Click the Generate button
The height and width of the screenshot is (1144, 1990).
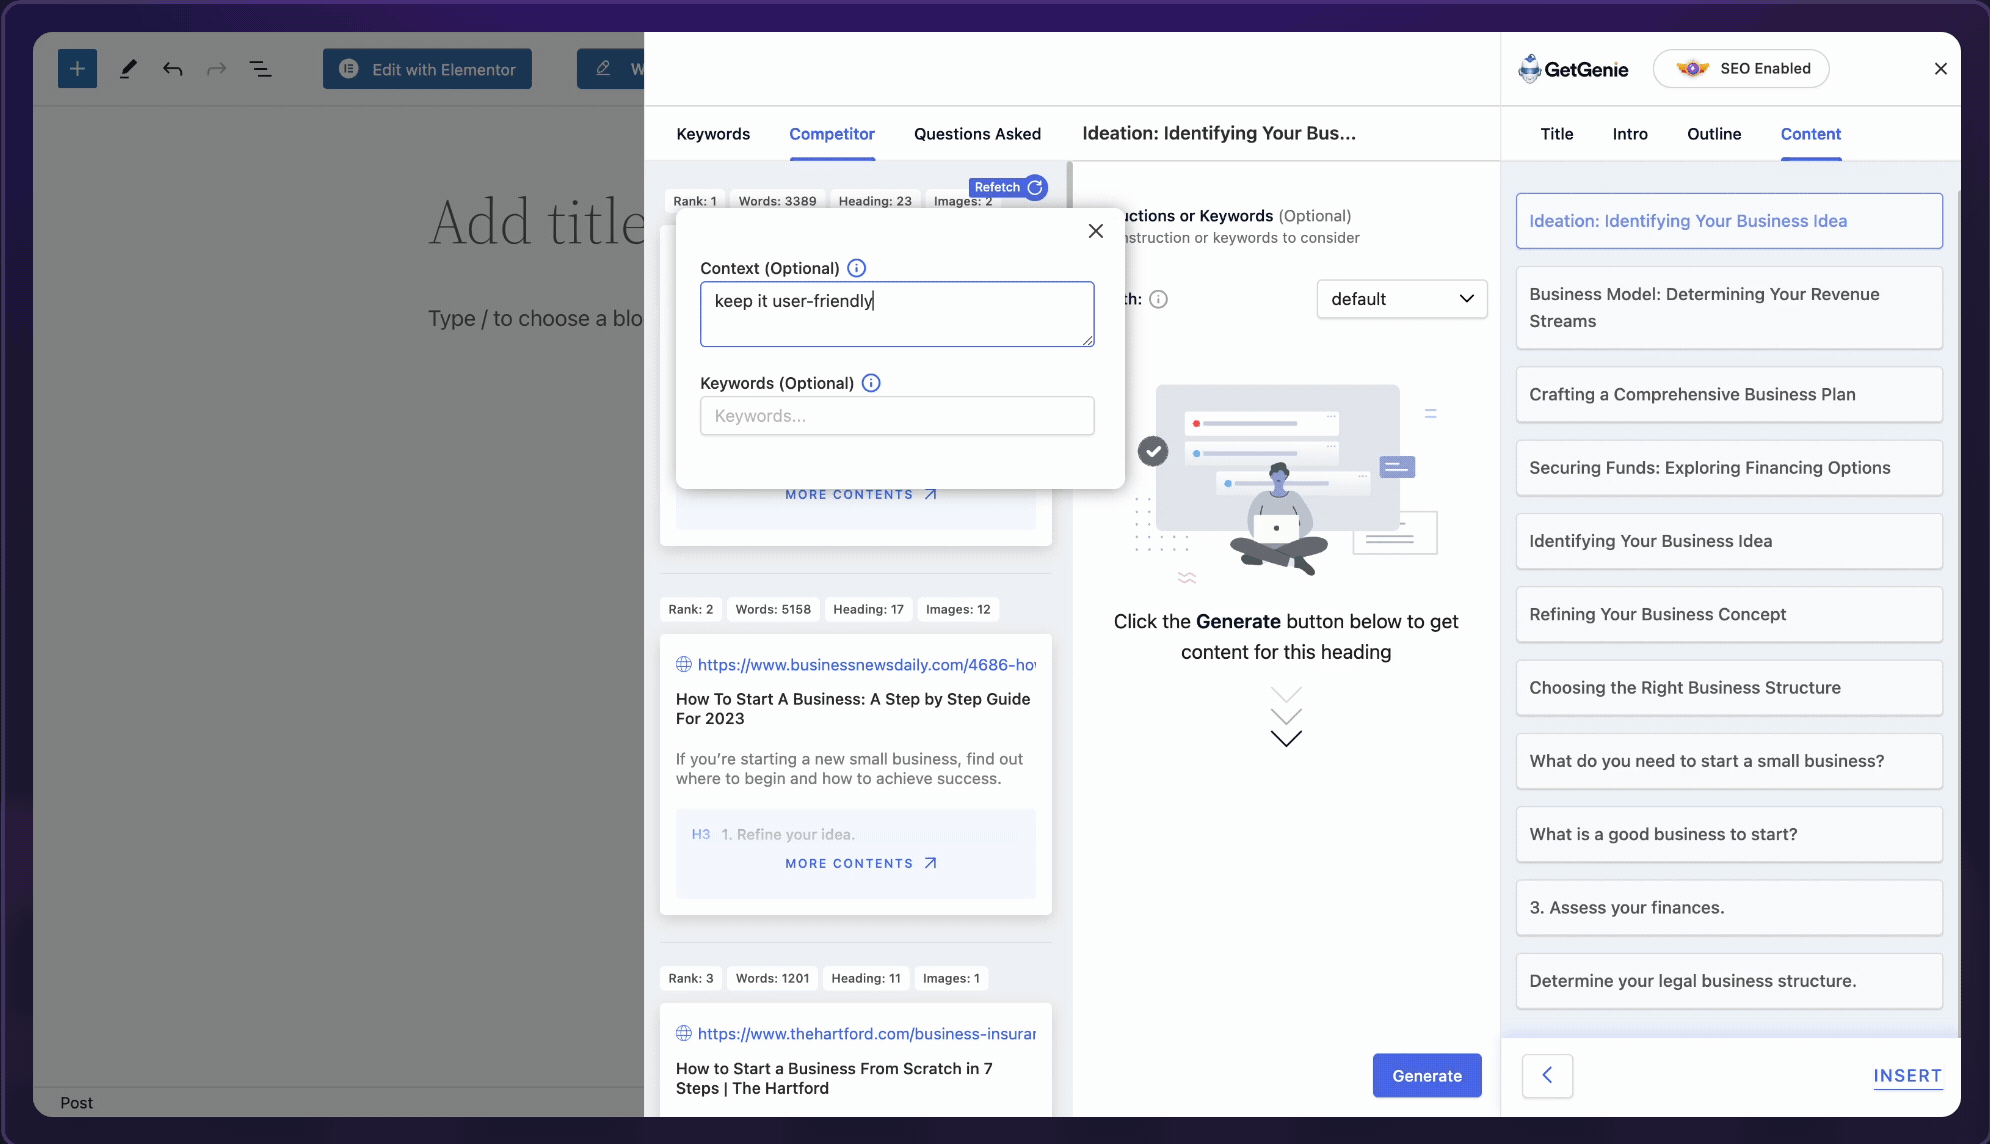1427,1074
